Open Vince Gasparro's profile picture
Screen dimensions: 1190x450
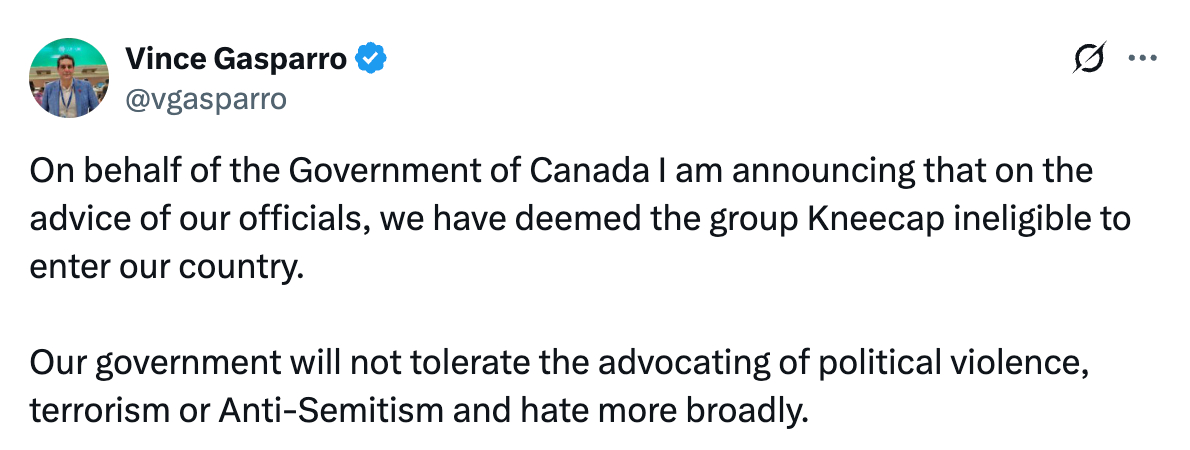point(70,78)
